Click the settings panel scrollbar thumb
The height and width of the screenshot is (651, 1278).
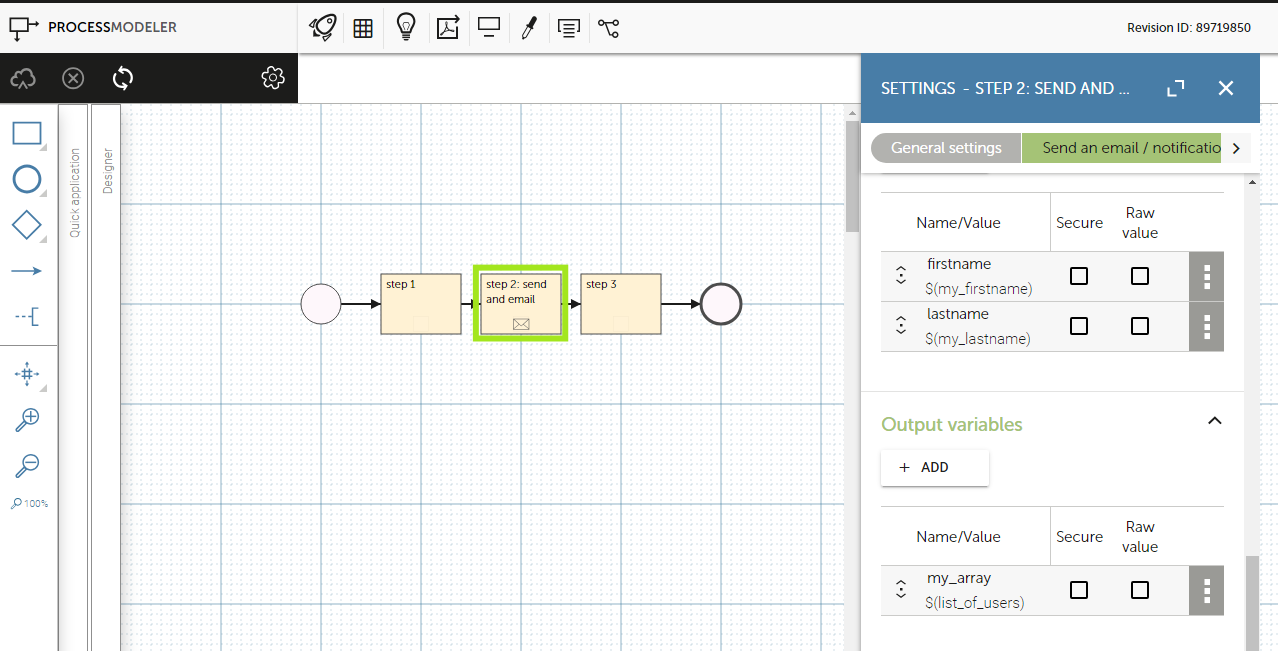coord(1251,602)
